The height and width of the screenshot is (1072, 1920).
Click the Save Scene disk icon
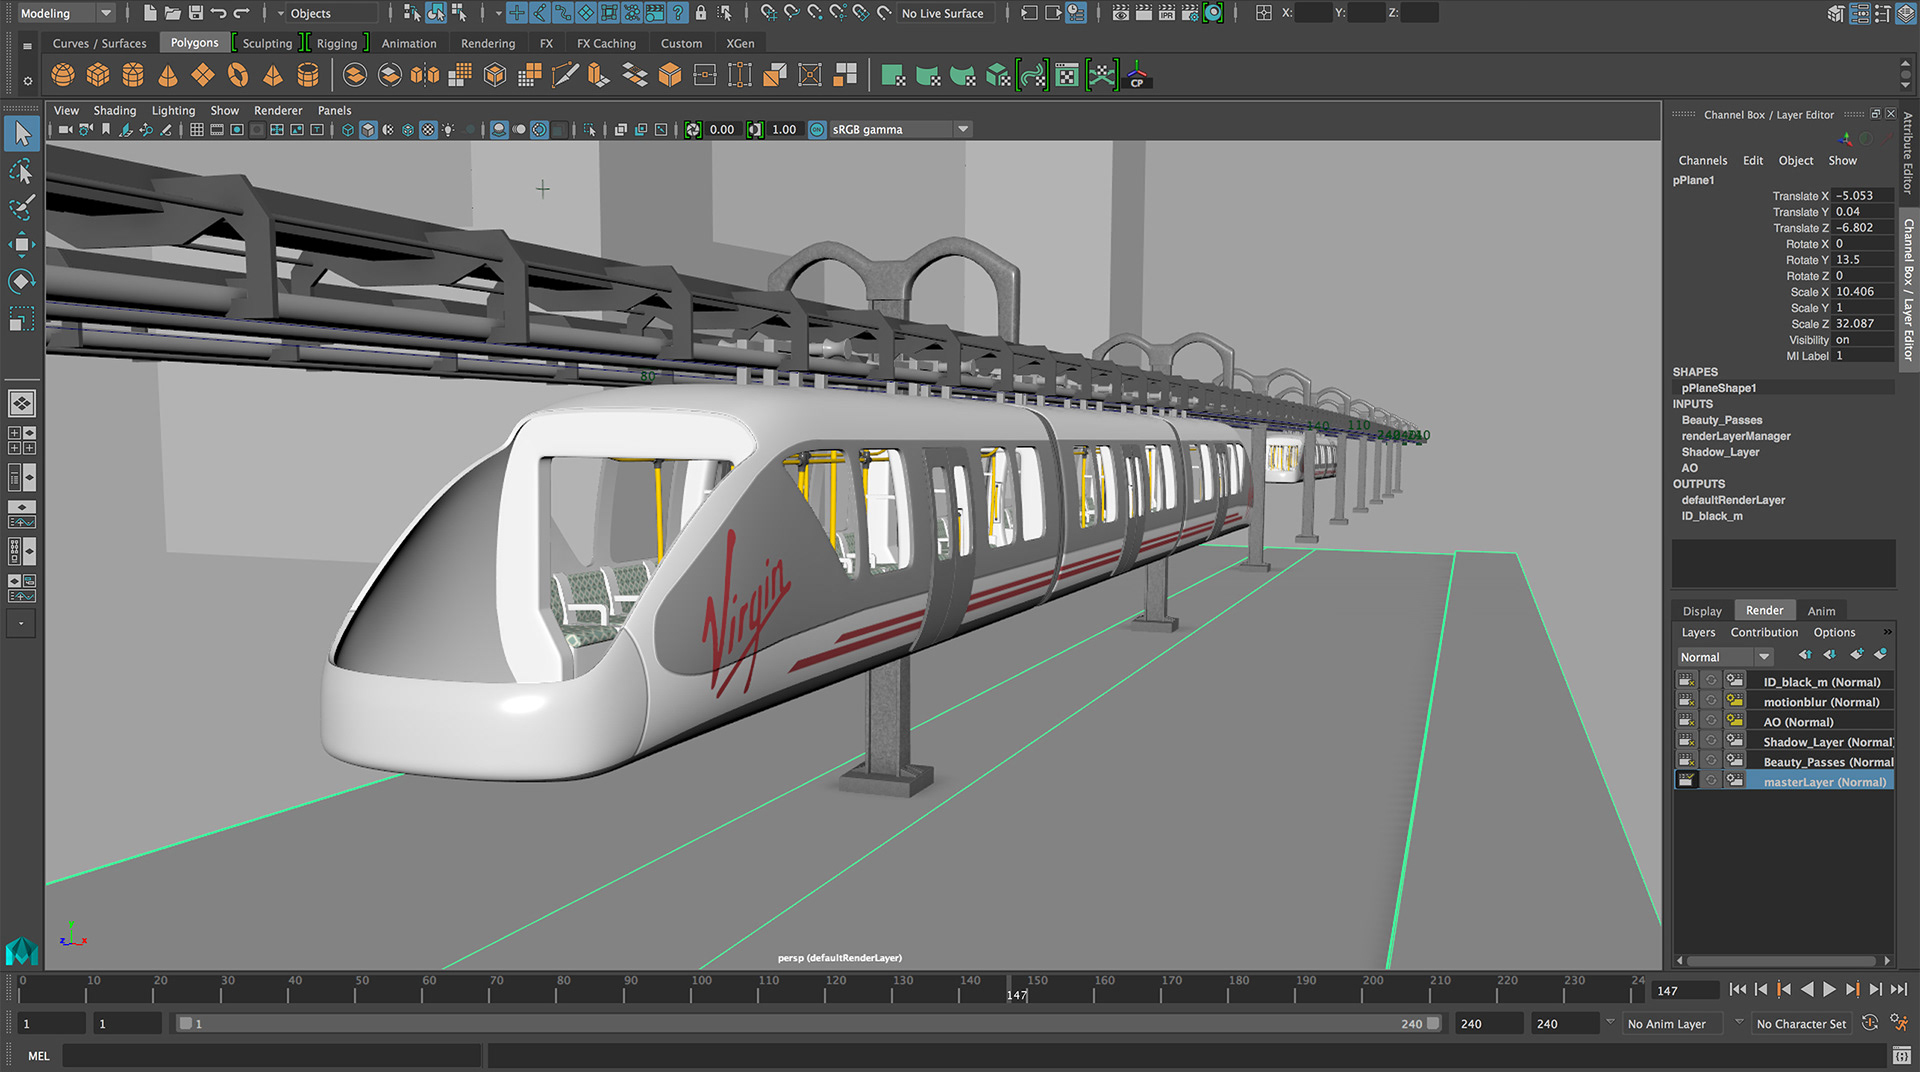196,13
